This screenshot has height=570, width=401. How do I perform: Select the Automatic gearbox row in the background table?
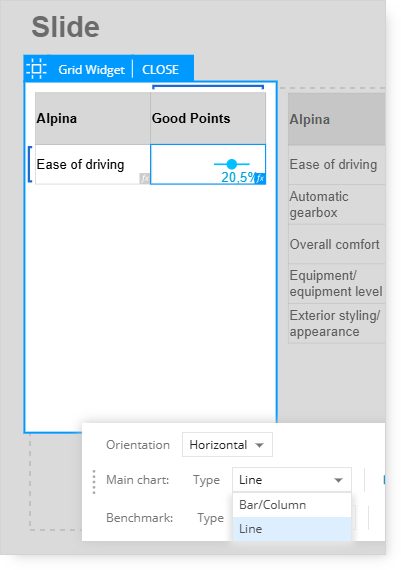(337, 204)
